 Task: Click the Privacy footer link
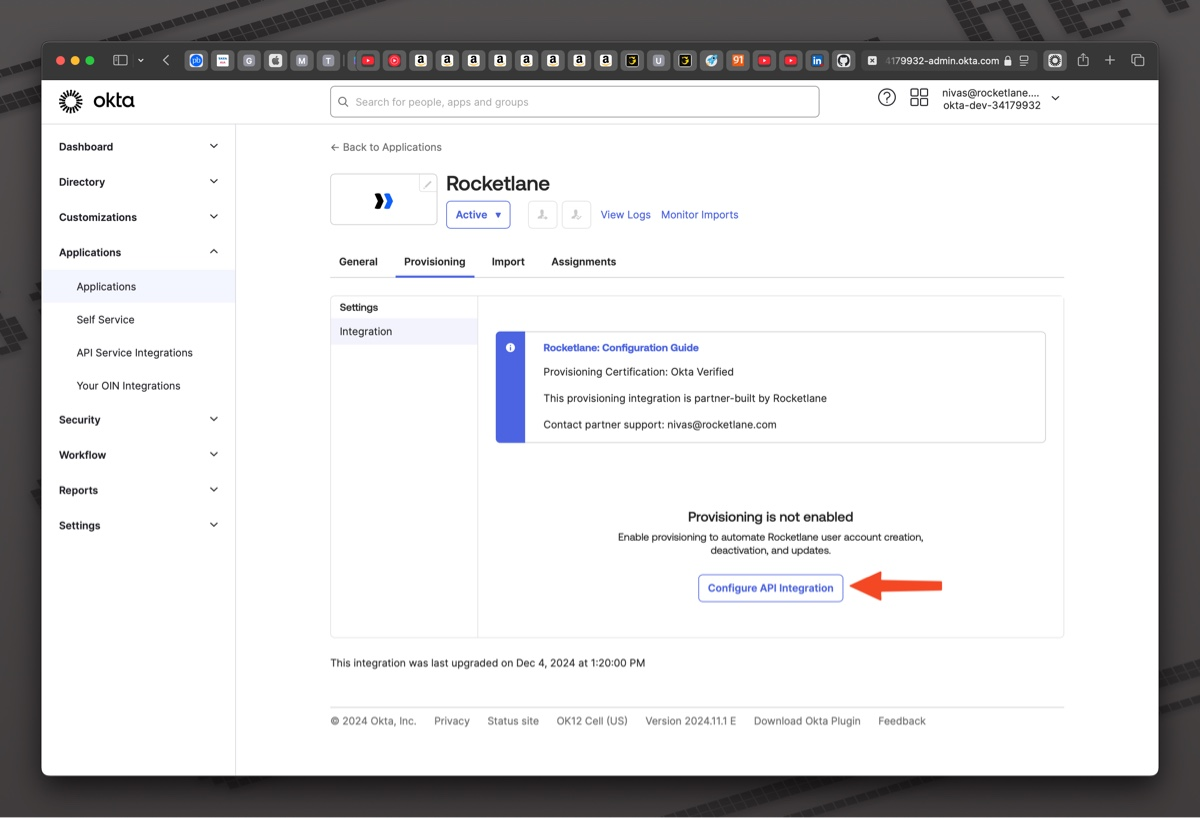tap(452, 721)
